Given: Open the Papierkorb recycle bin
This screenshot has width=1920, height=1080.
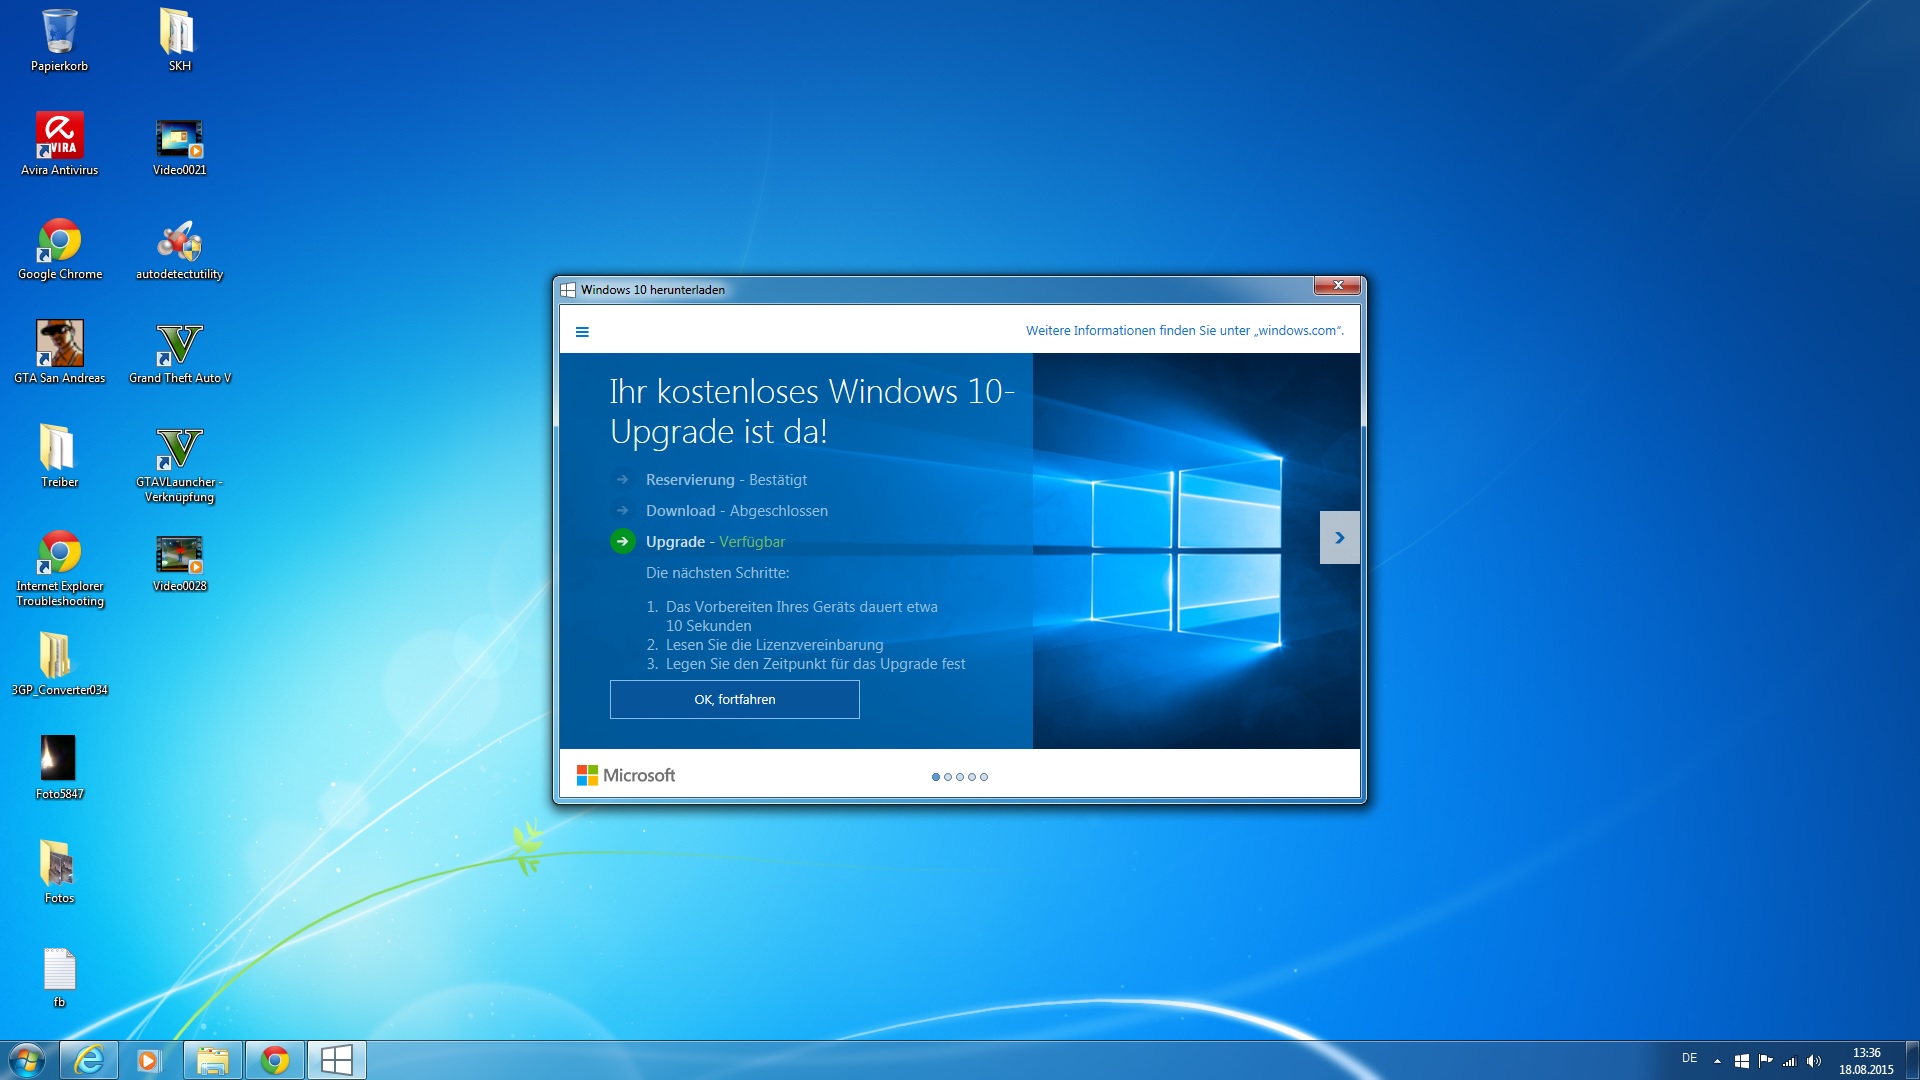Looking at the screenshot, I should point(60,33).
